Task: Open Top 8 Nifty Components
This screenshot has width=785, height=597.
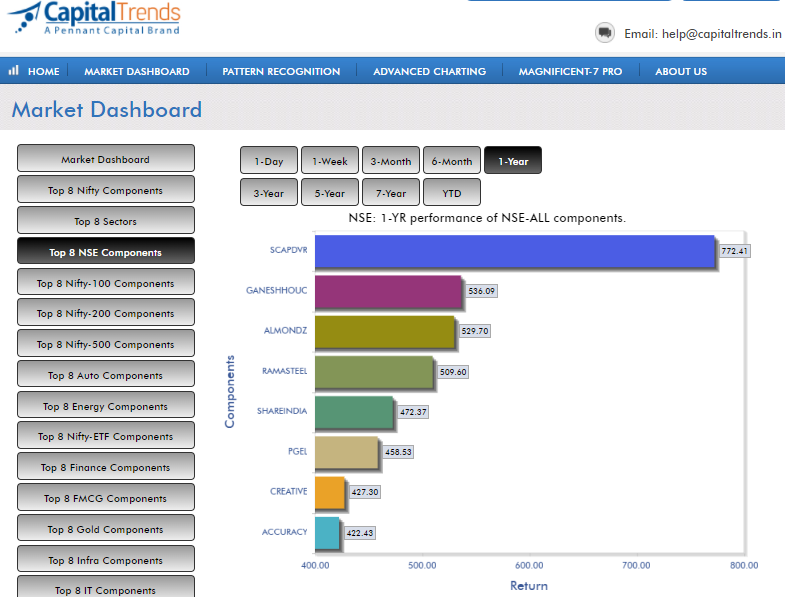Action: pos(106,190)
